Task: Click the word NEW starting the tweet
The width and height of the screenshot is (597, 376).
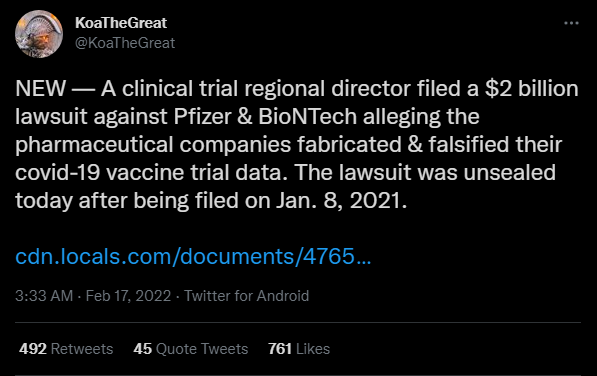Action: click(x=40, y=88)
